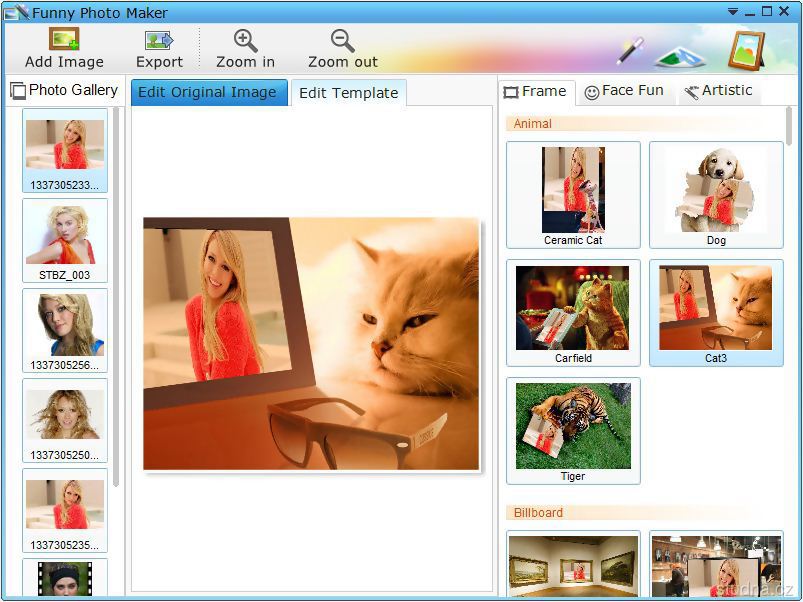Choose the Ceramic Cat frame template
The height and width of the screenshot is (602, 803).
click(x=573, y=194)
